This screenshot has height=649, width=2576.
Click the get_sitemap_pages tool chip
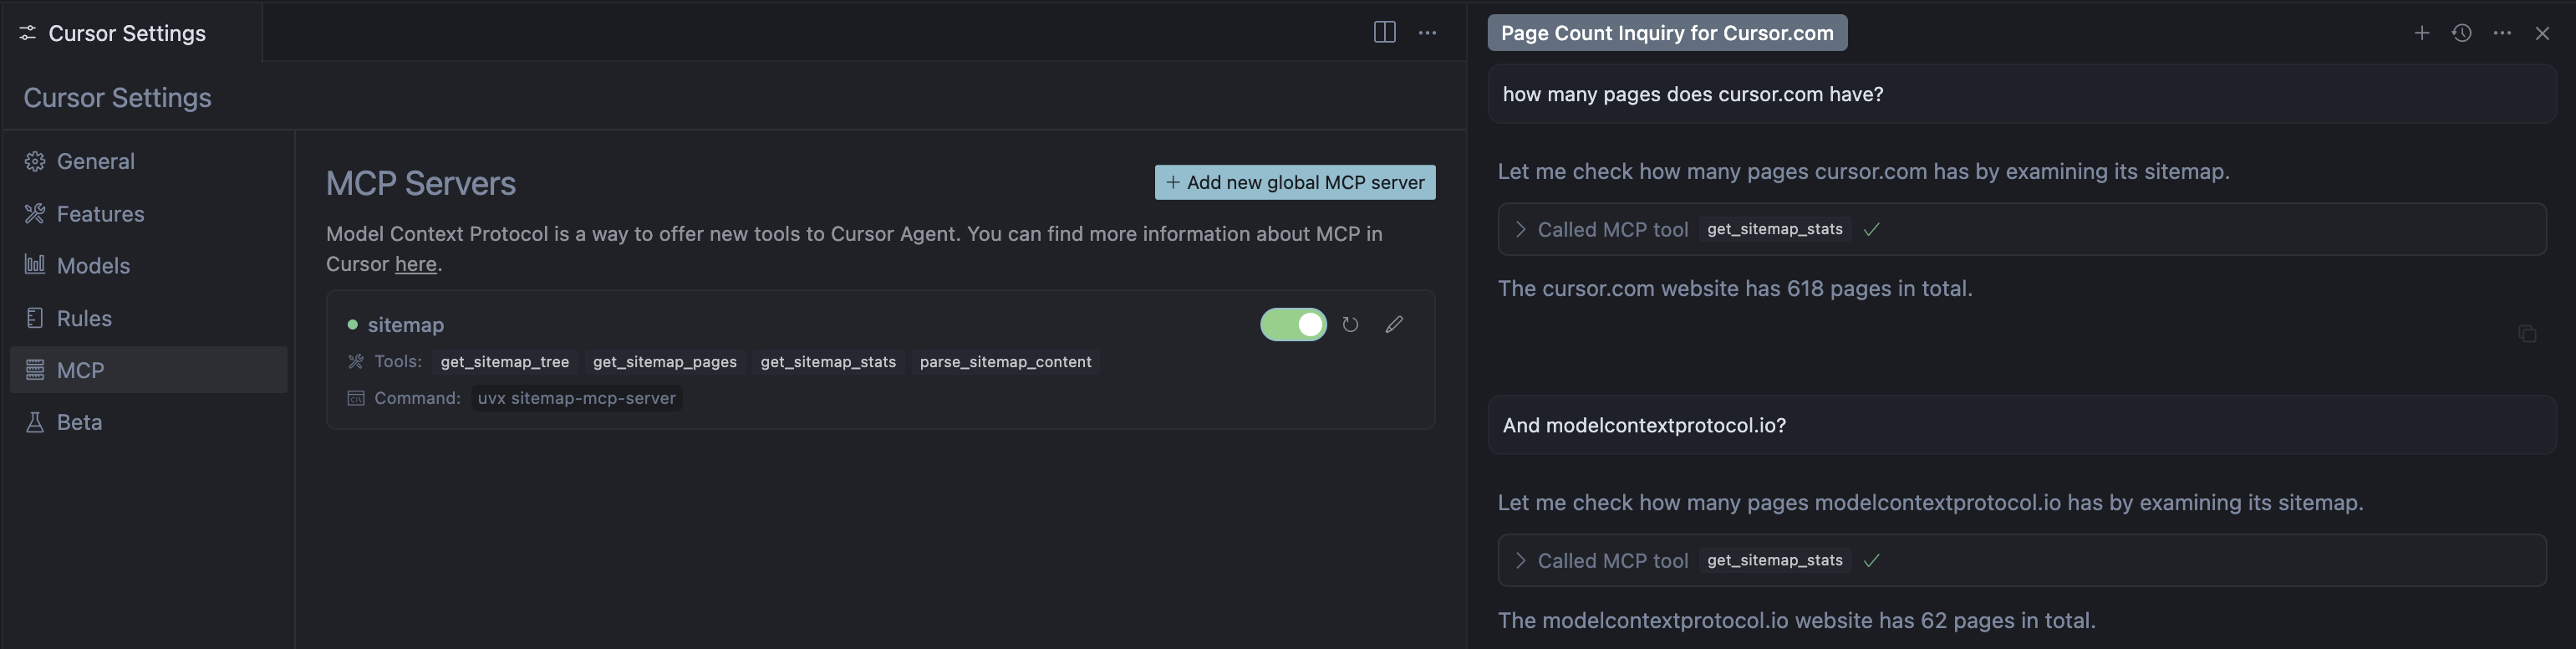click(665, 362)
